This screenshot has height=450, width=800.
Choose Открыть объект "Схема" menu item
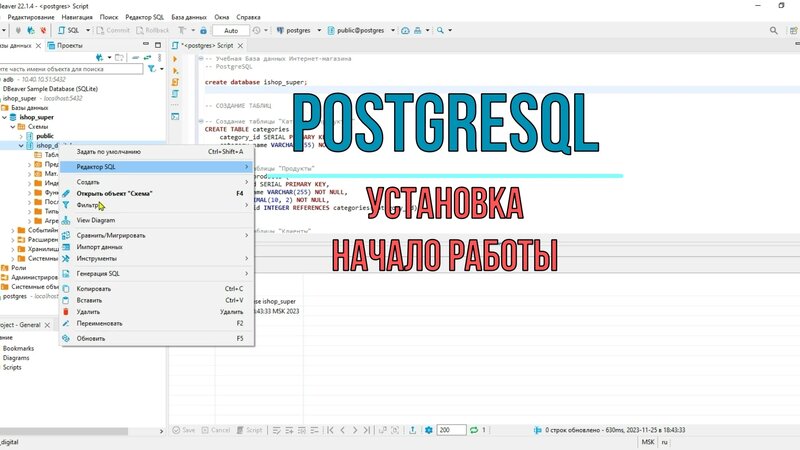[x=157, y=193]
